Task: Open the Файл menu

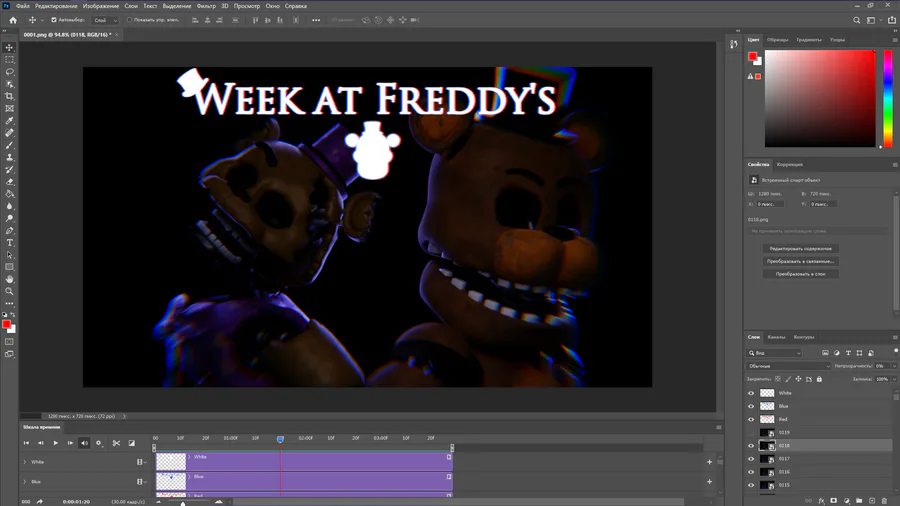Action: pos(22,6)
